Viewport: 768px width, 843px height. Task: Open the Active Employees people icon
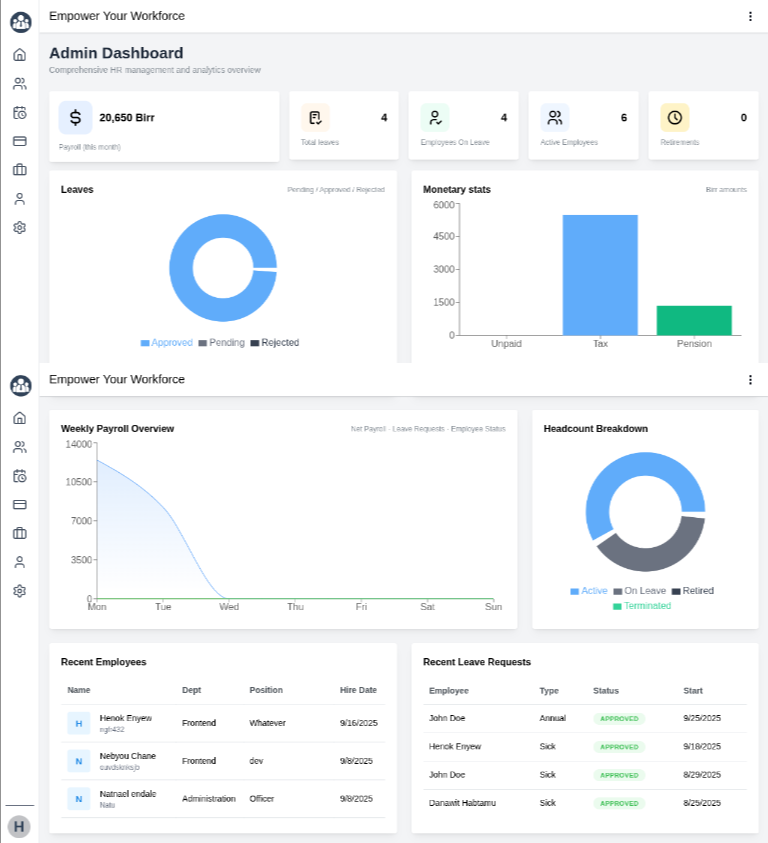tap(555, 118)
